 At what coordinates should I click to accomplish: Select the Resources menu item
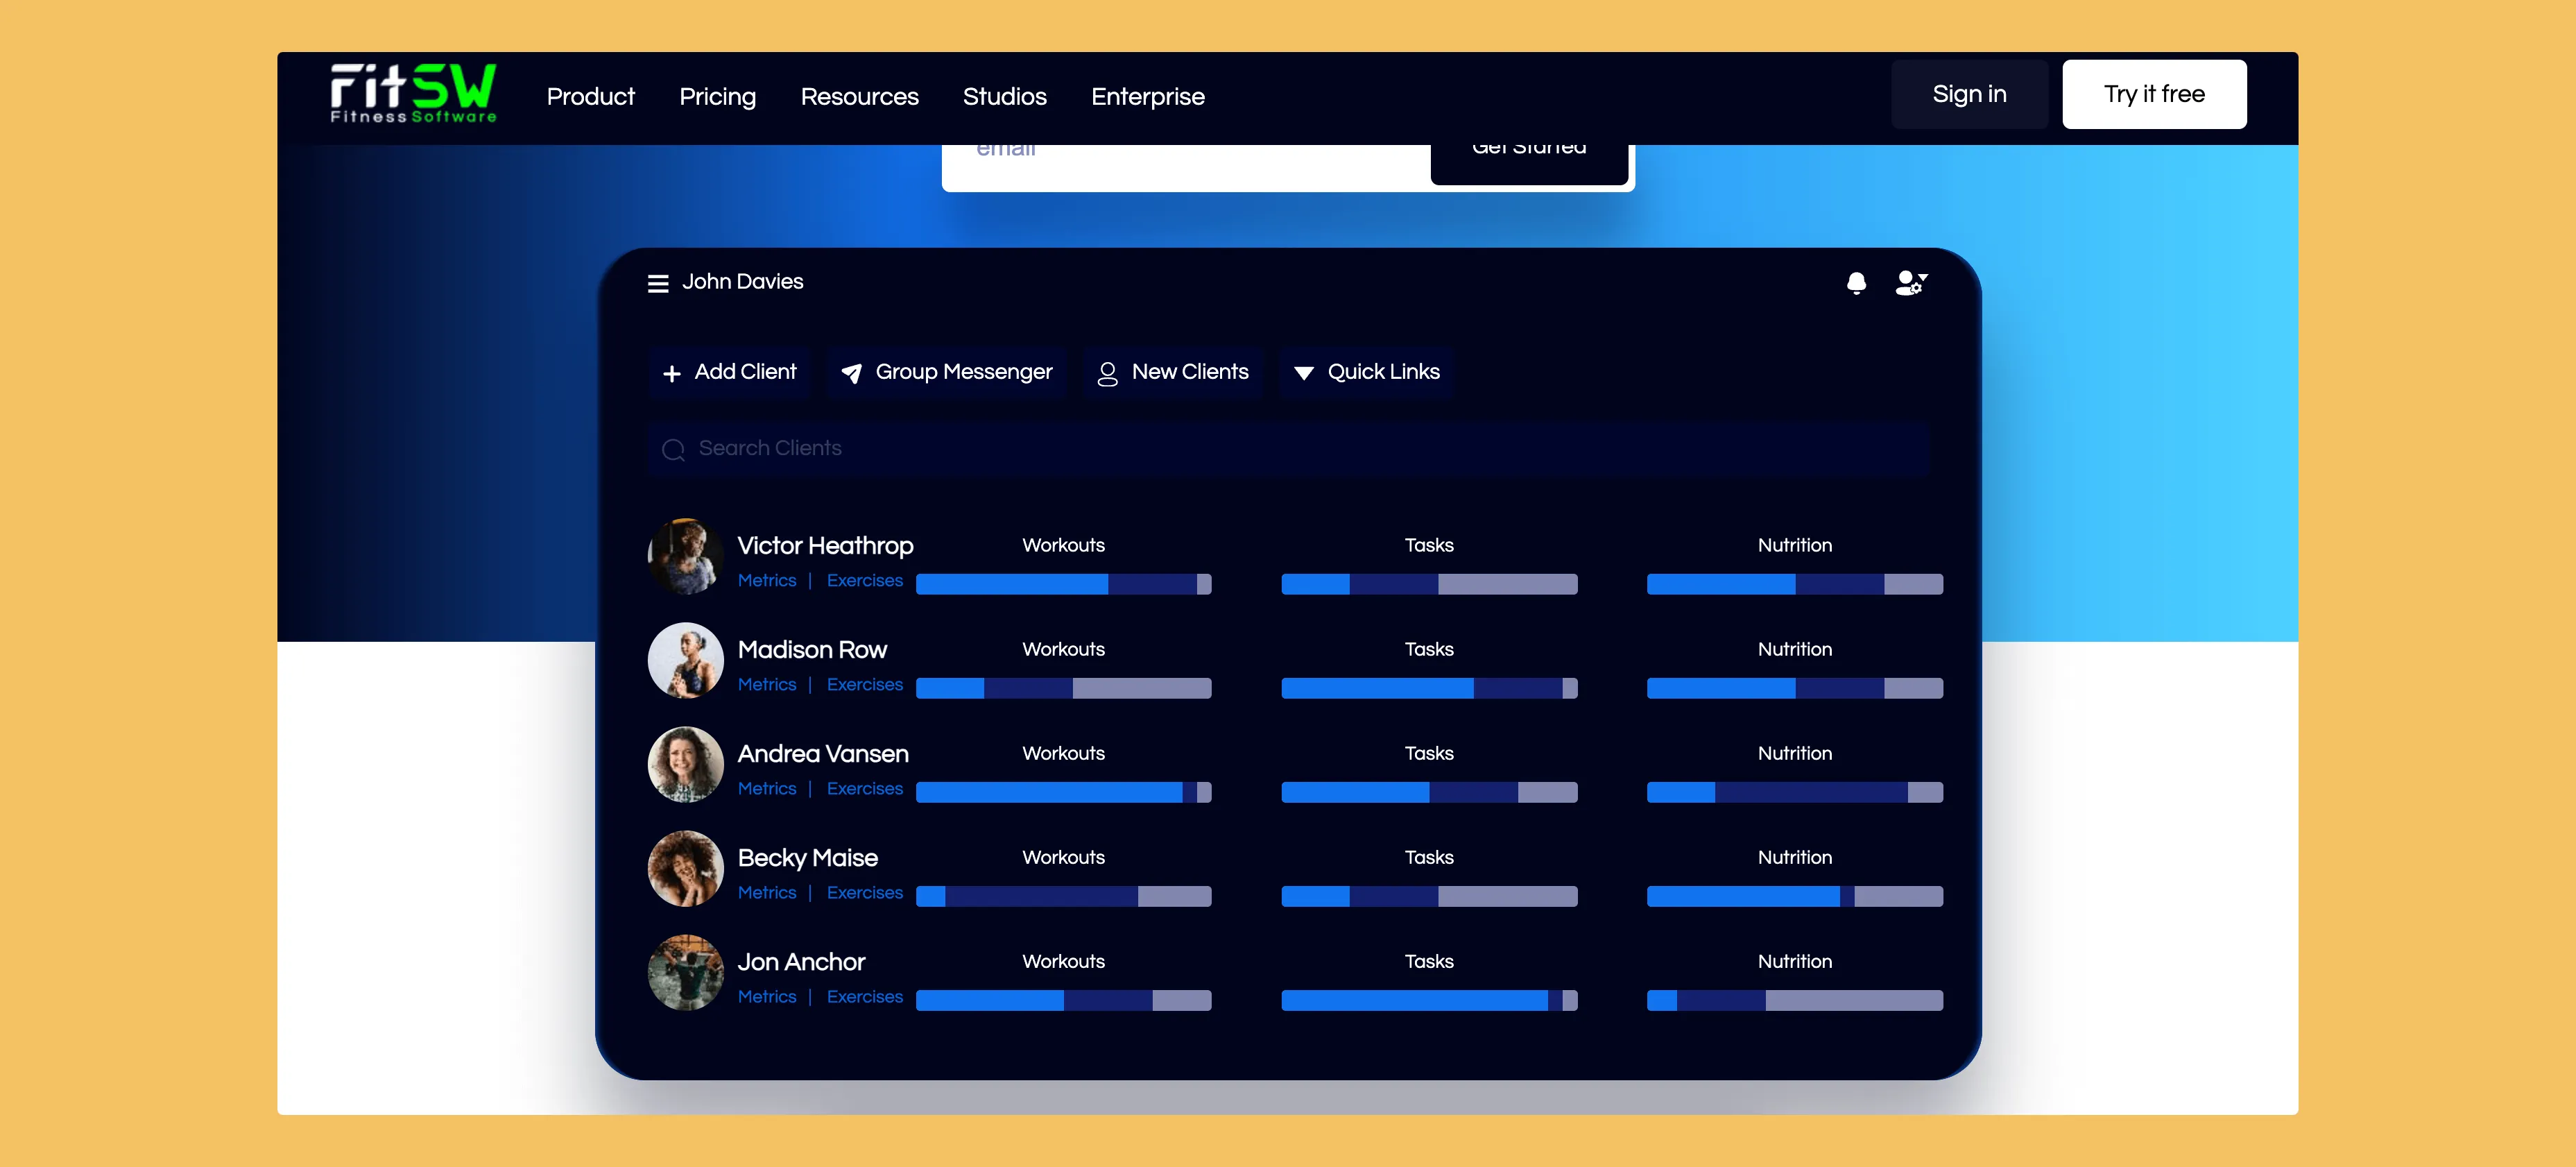tap(859, 97)
